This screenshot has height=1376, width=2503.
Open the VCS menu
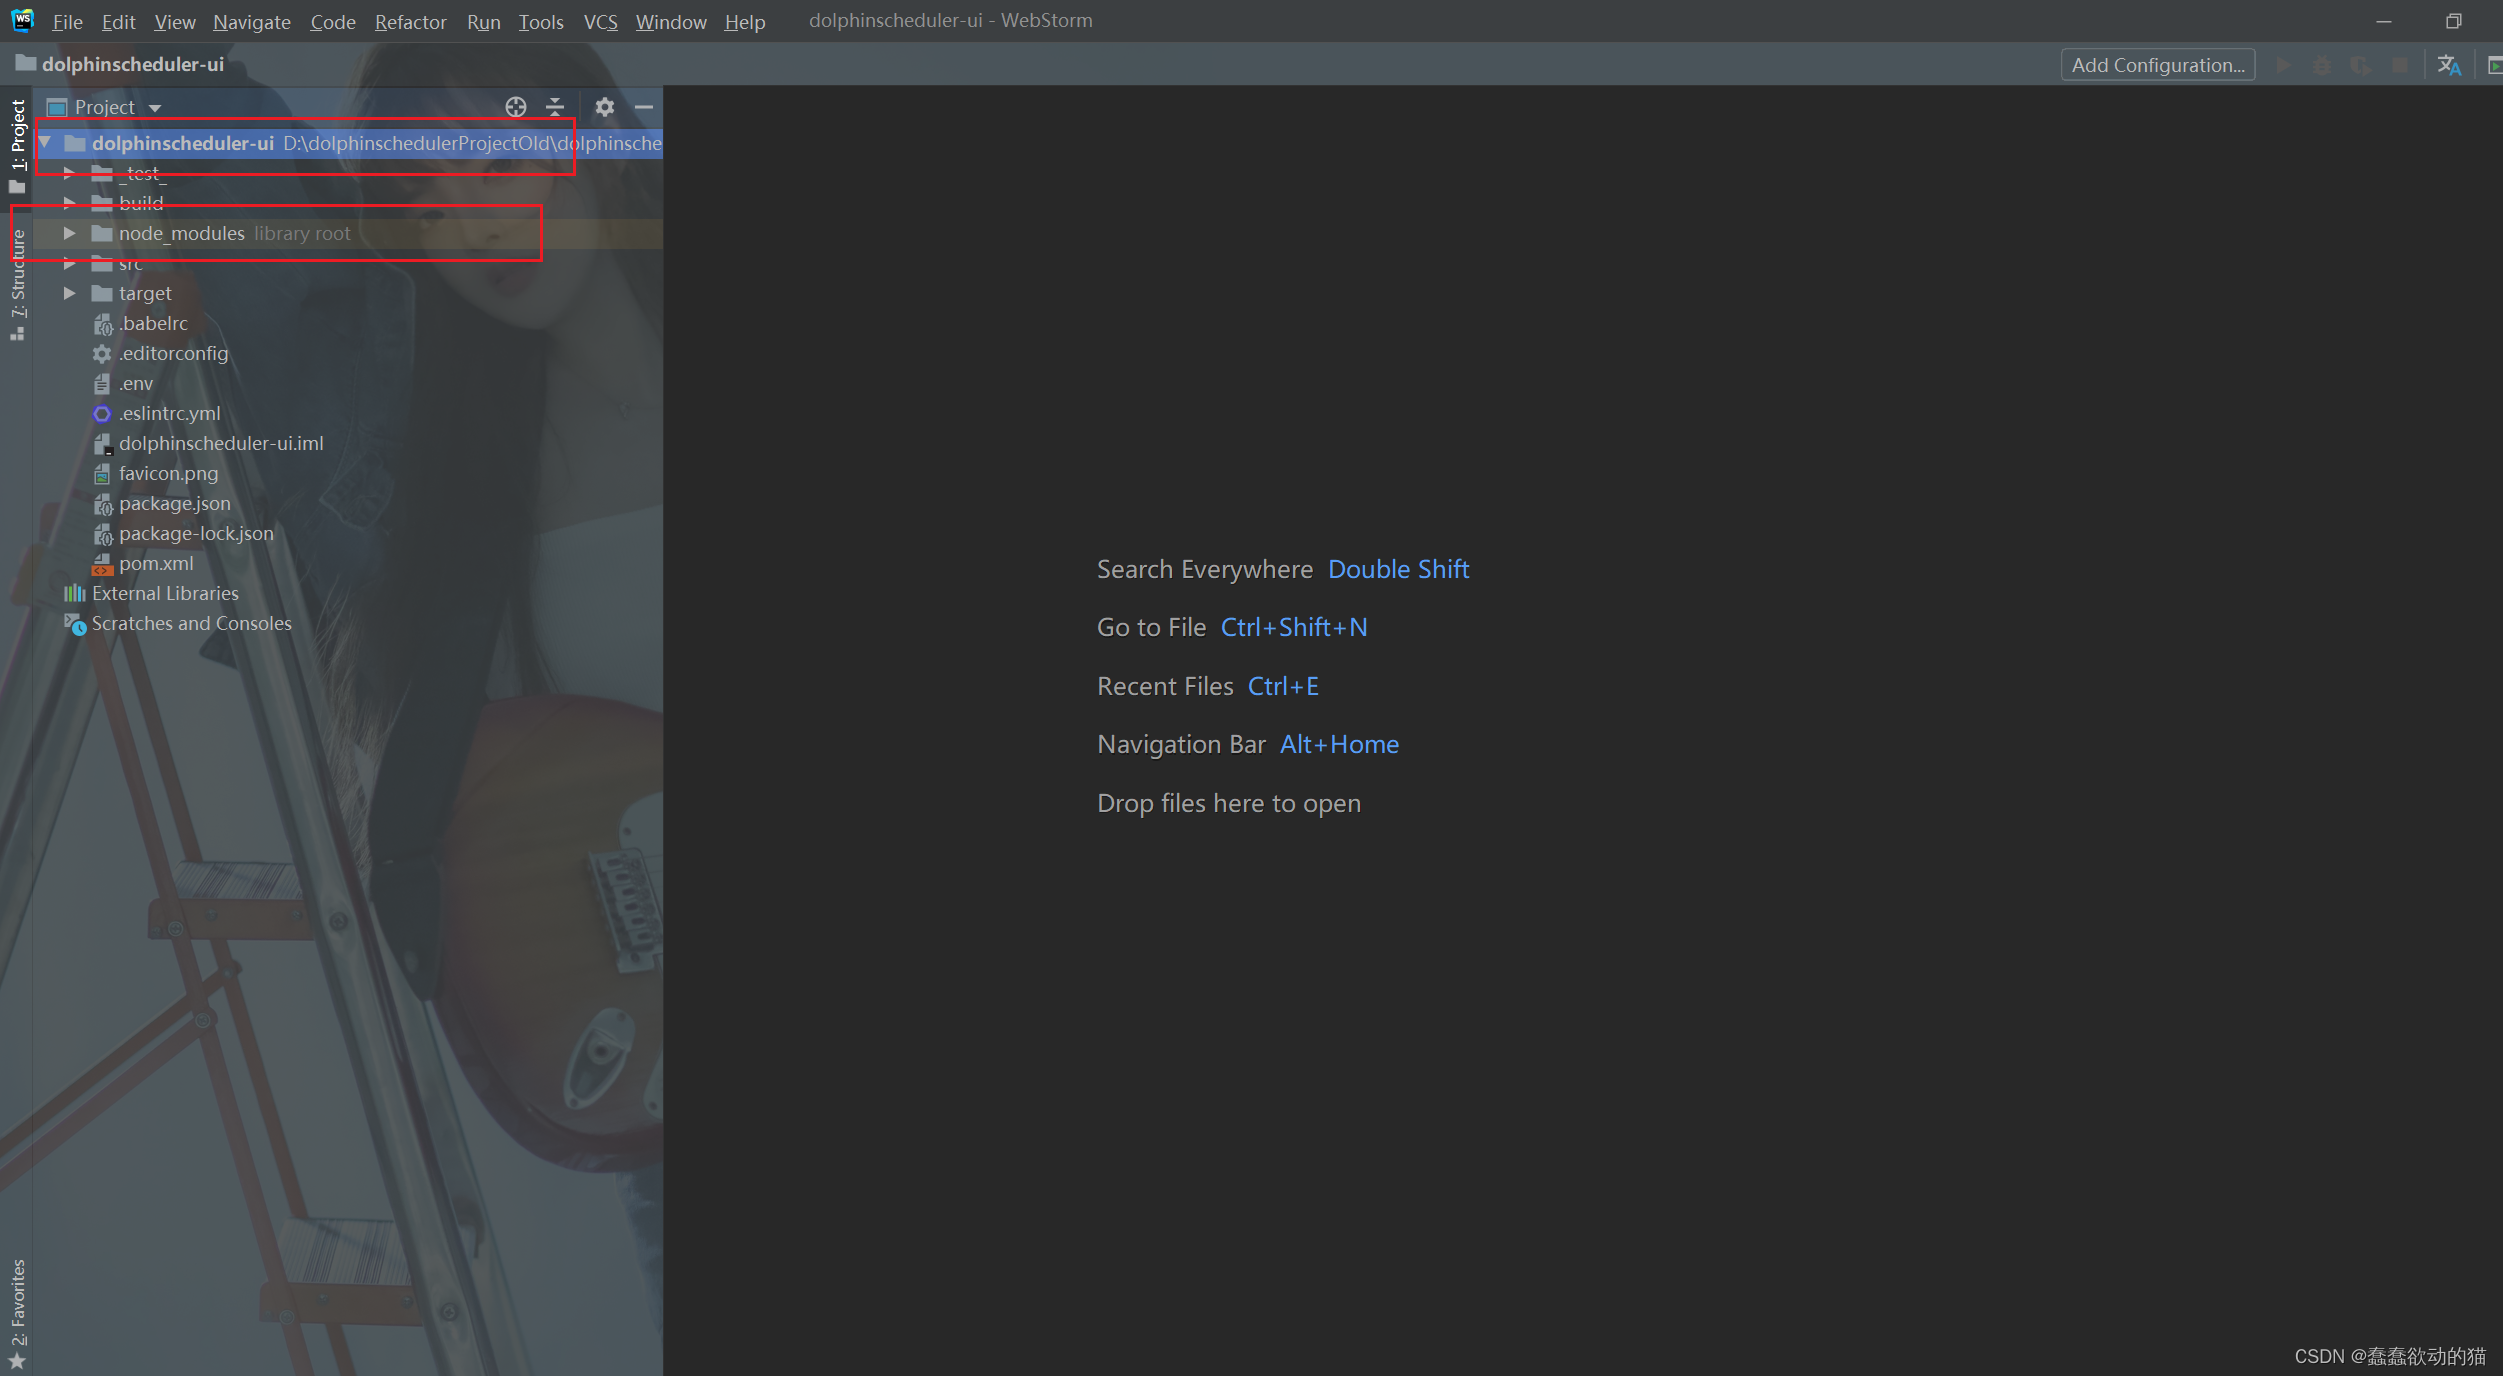pos(600,21)
